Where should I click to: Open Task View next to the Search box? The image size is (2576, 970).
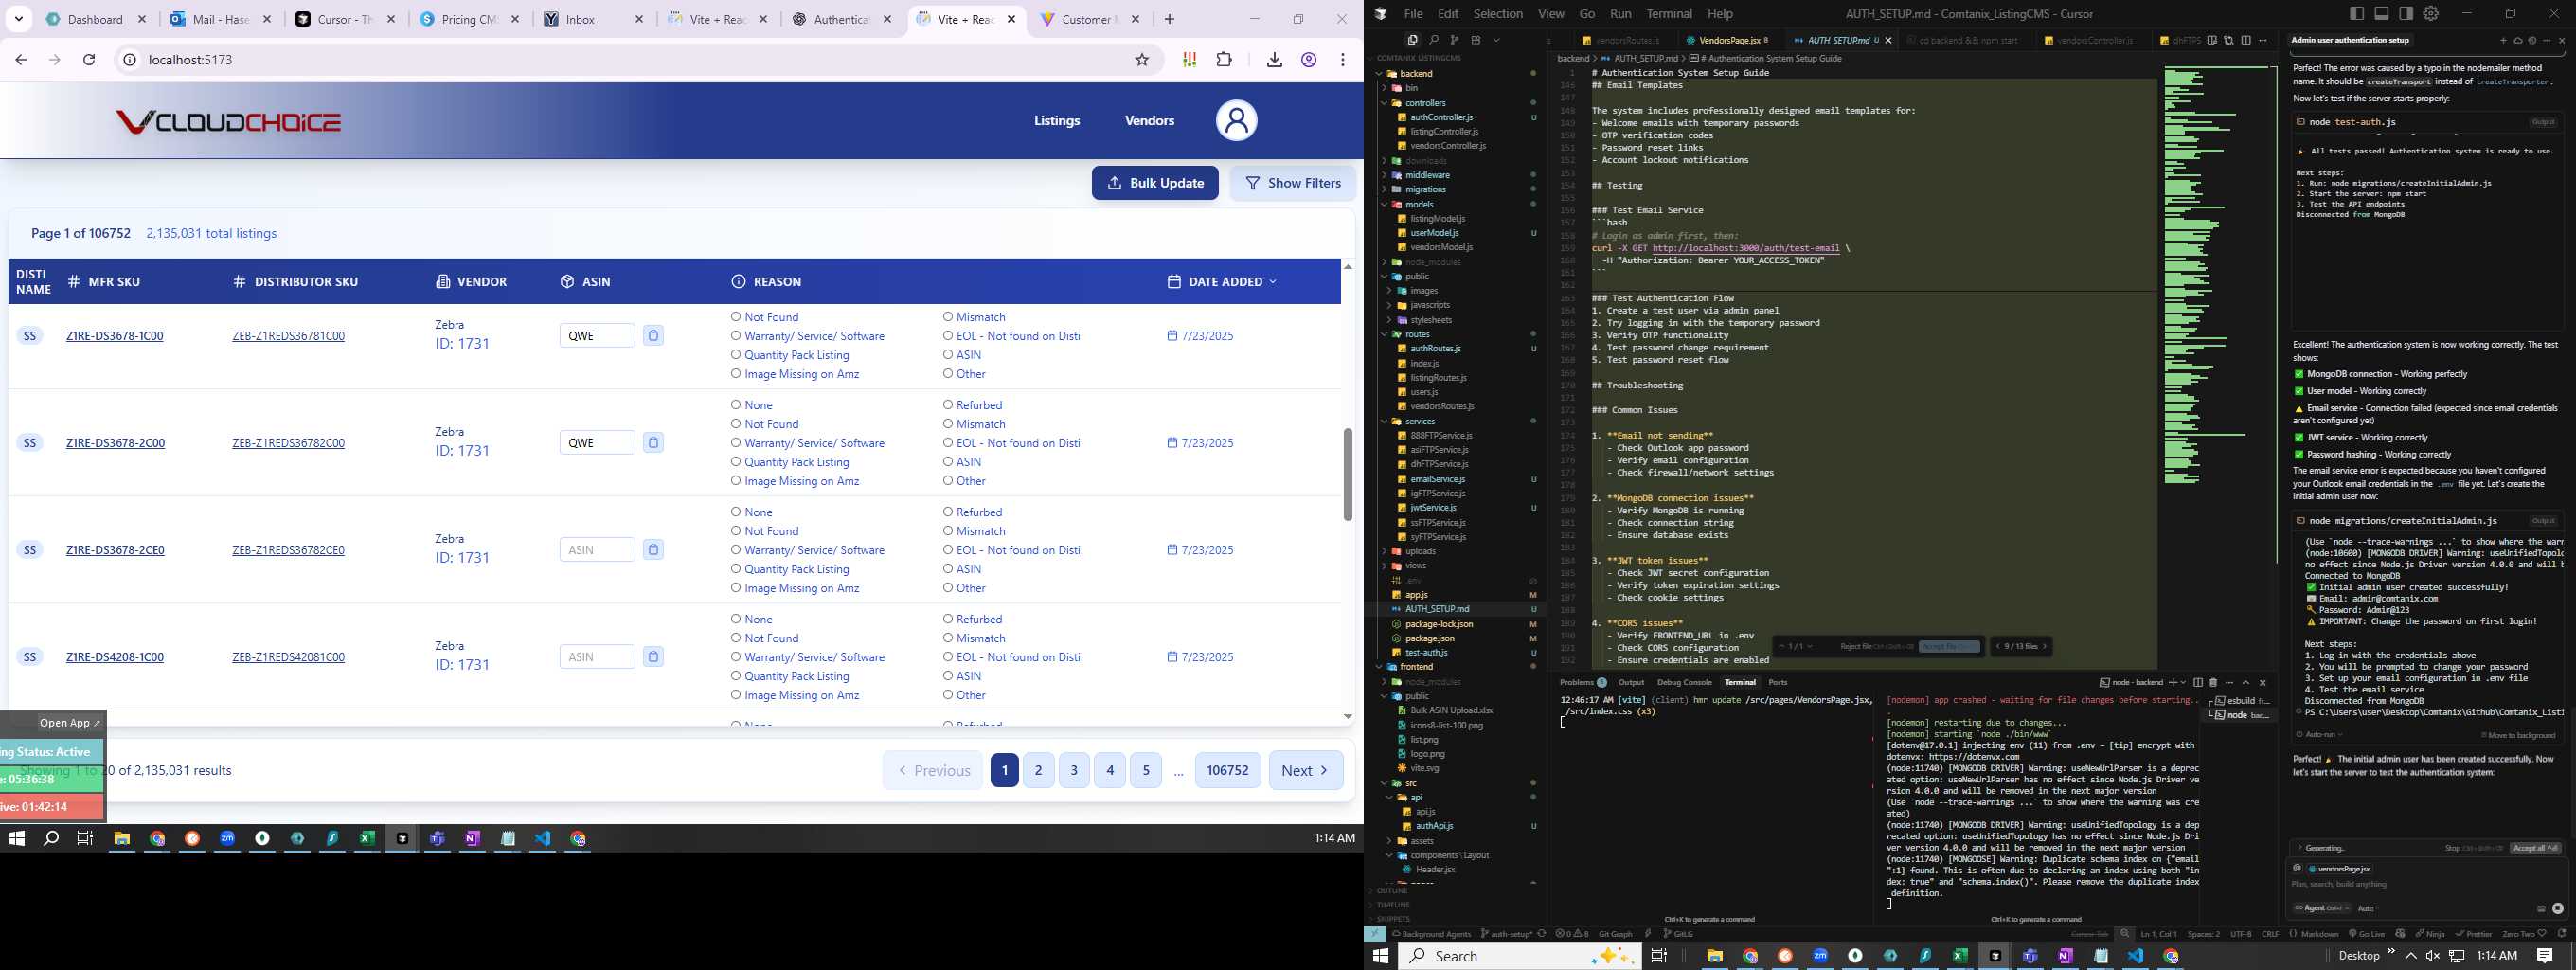[1658, 956]
